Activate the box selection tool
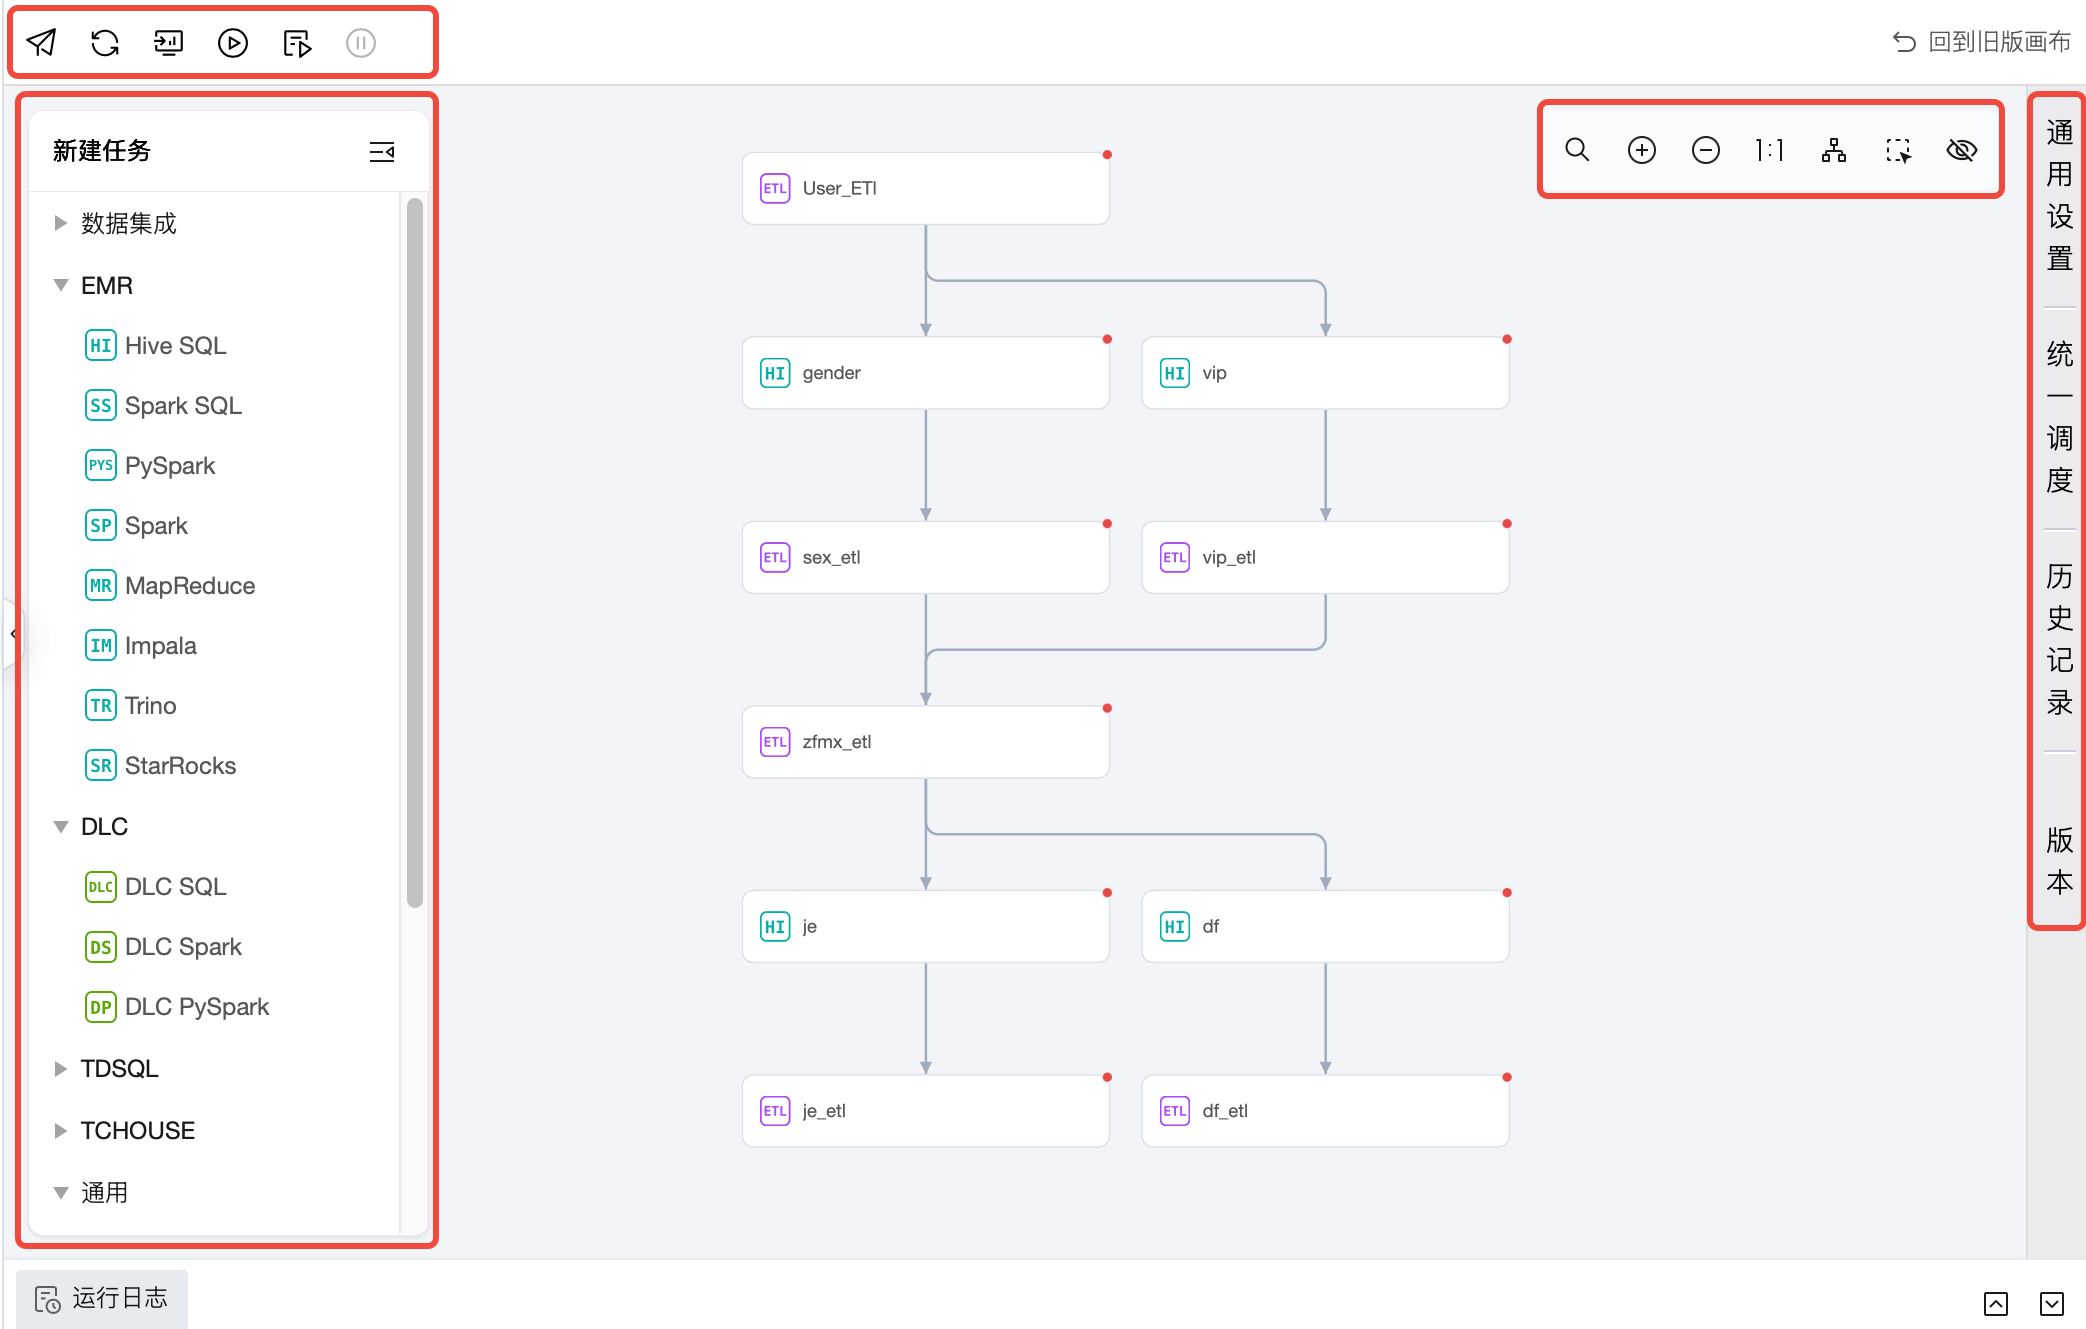 coord(1897,150)
